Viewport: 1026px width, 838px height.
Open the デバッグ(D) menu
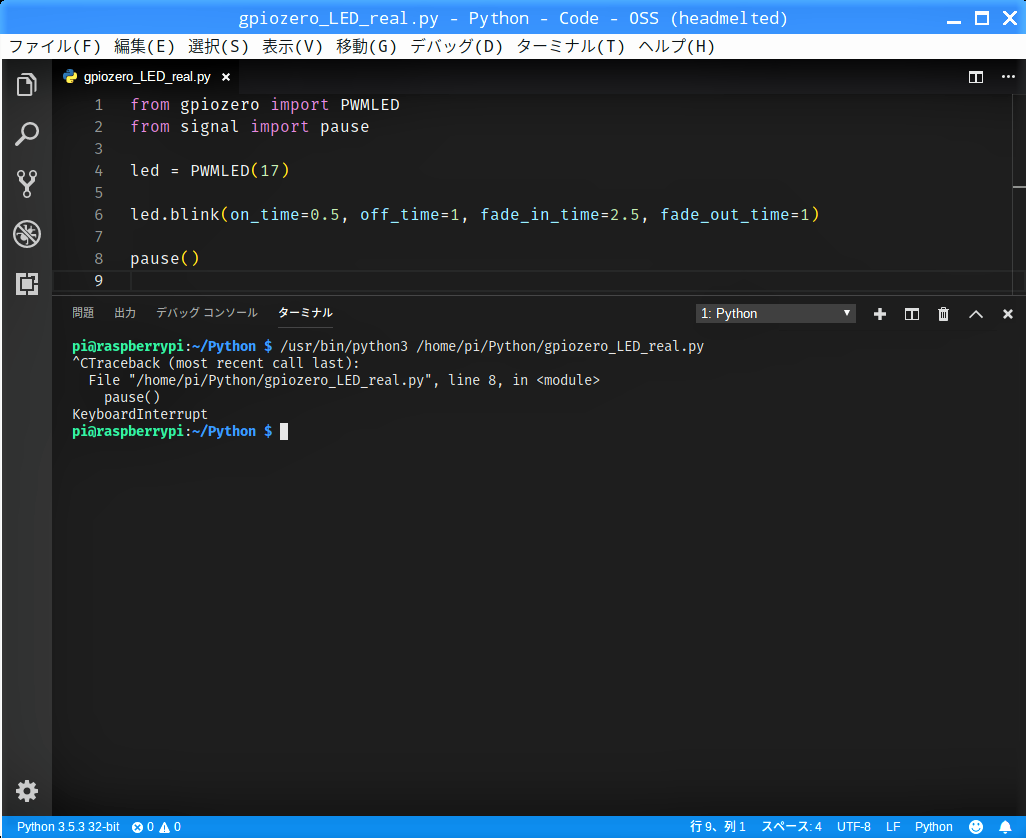pyautogui.click(x=457, y=47)
